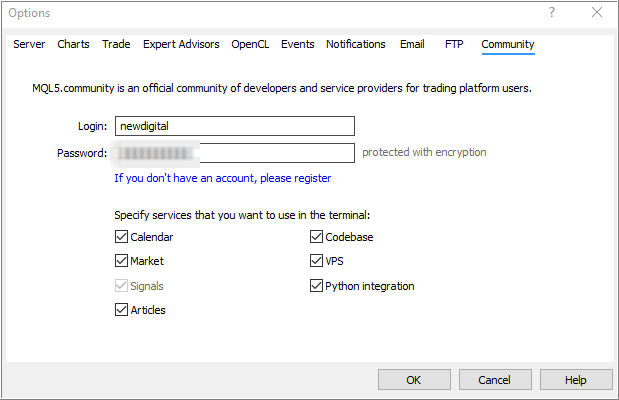Click the title bar help question mark

[552, 13]
